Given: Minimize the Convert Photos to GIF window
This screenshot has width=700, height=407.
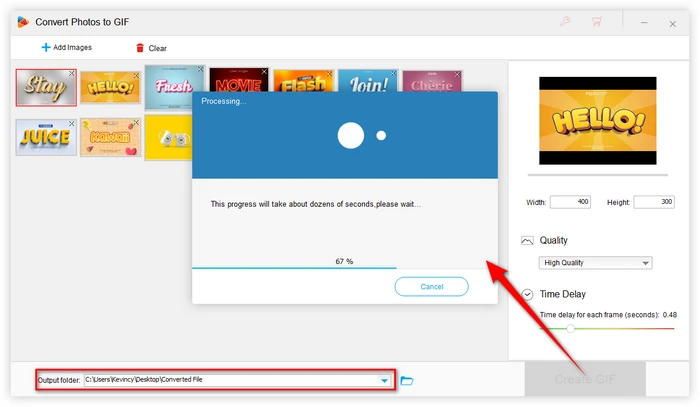Looking at the screenshot, I should (x=644, y=22).
